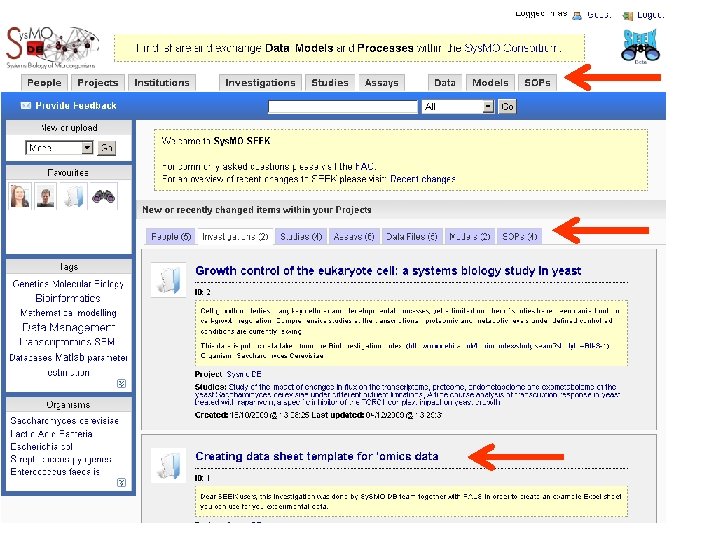
Task: Switch to the Data Files recent items tab
Action: tap(412, 236)
